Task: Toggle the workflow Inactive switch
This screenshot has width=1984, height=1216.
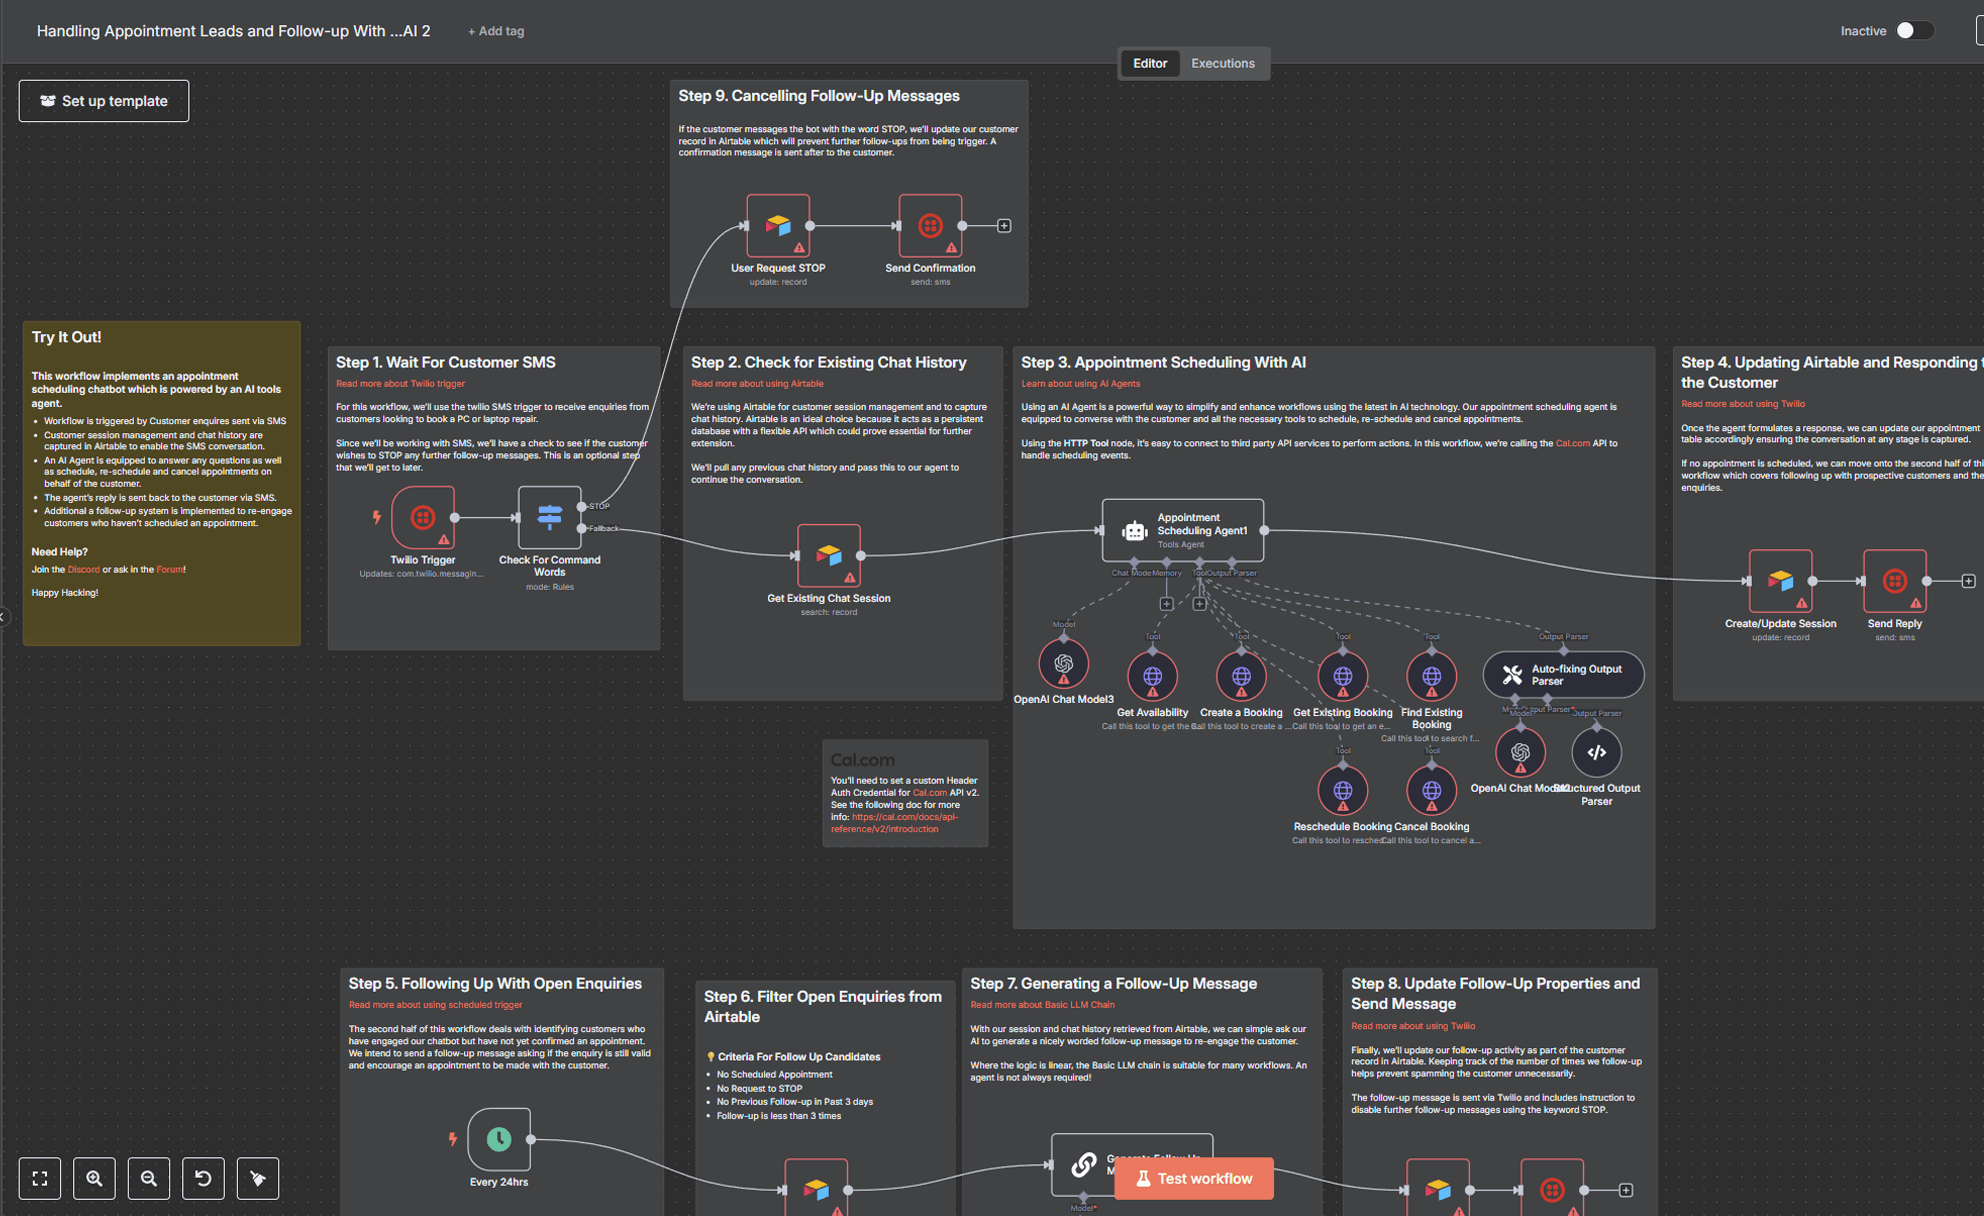Action: pyautogui.click(x=1913, y=31)
